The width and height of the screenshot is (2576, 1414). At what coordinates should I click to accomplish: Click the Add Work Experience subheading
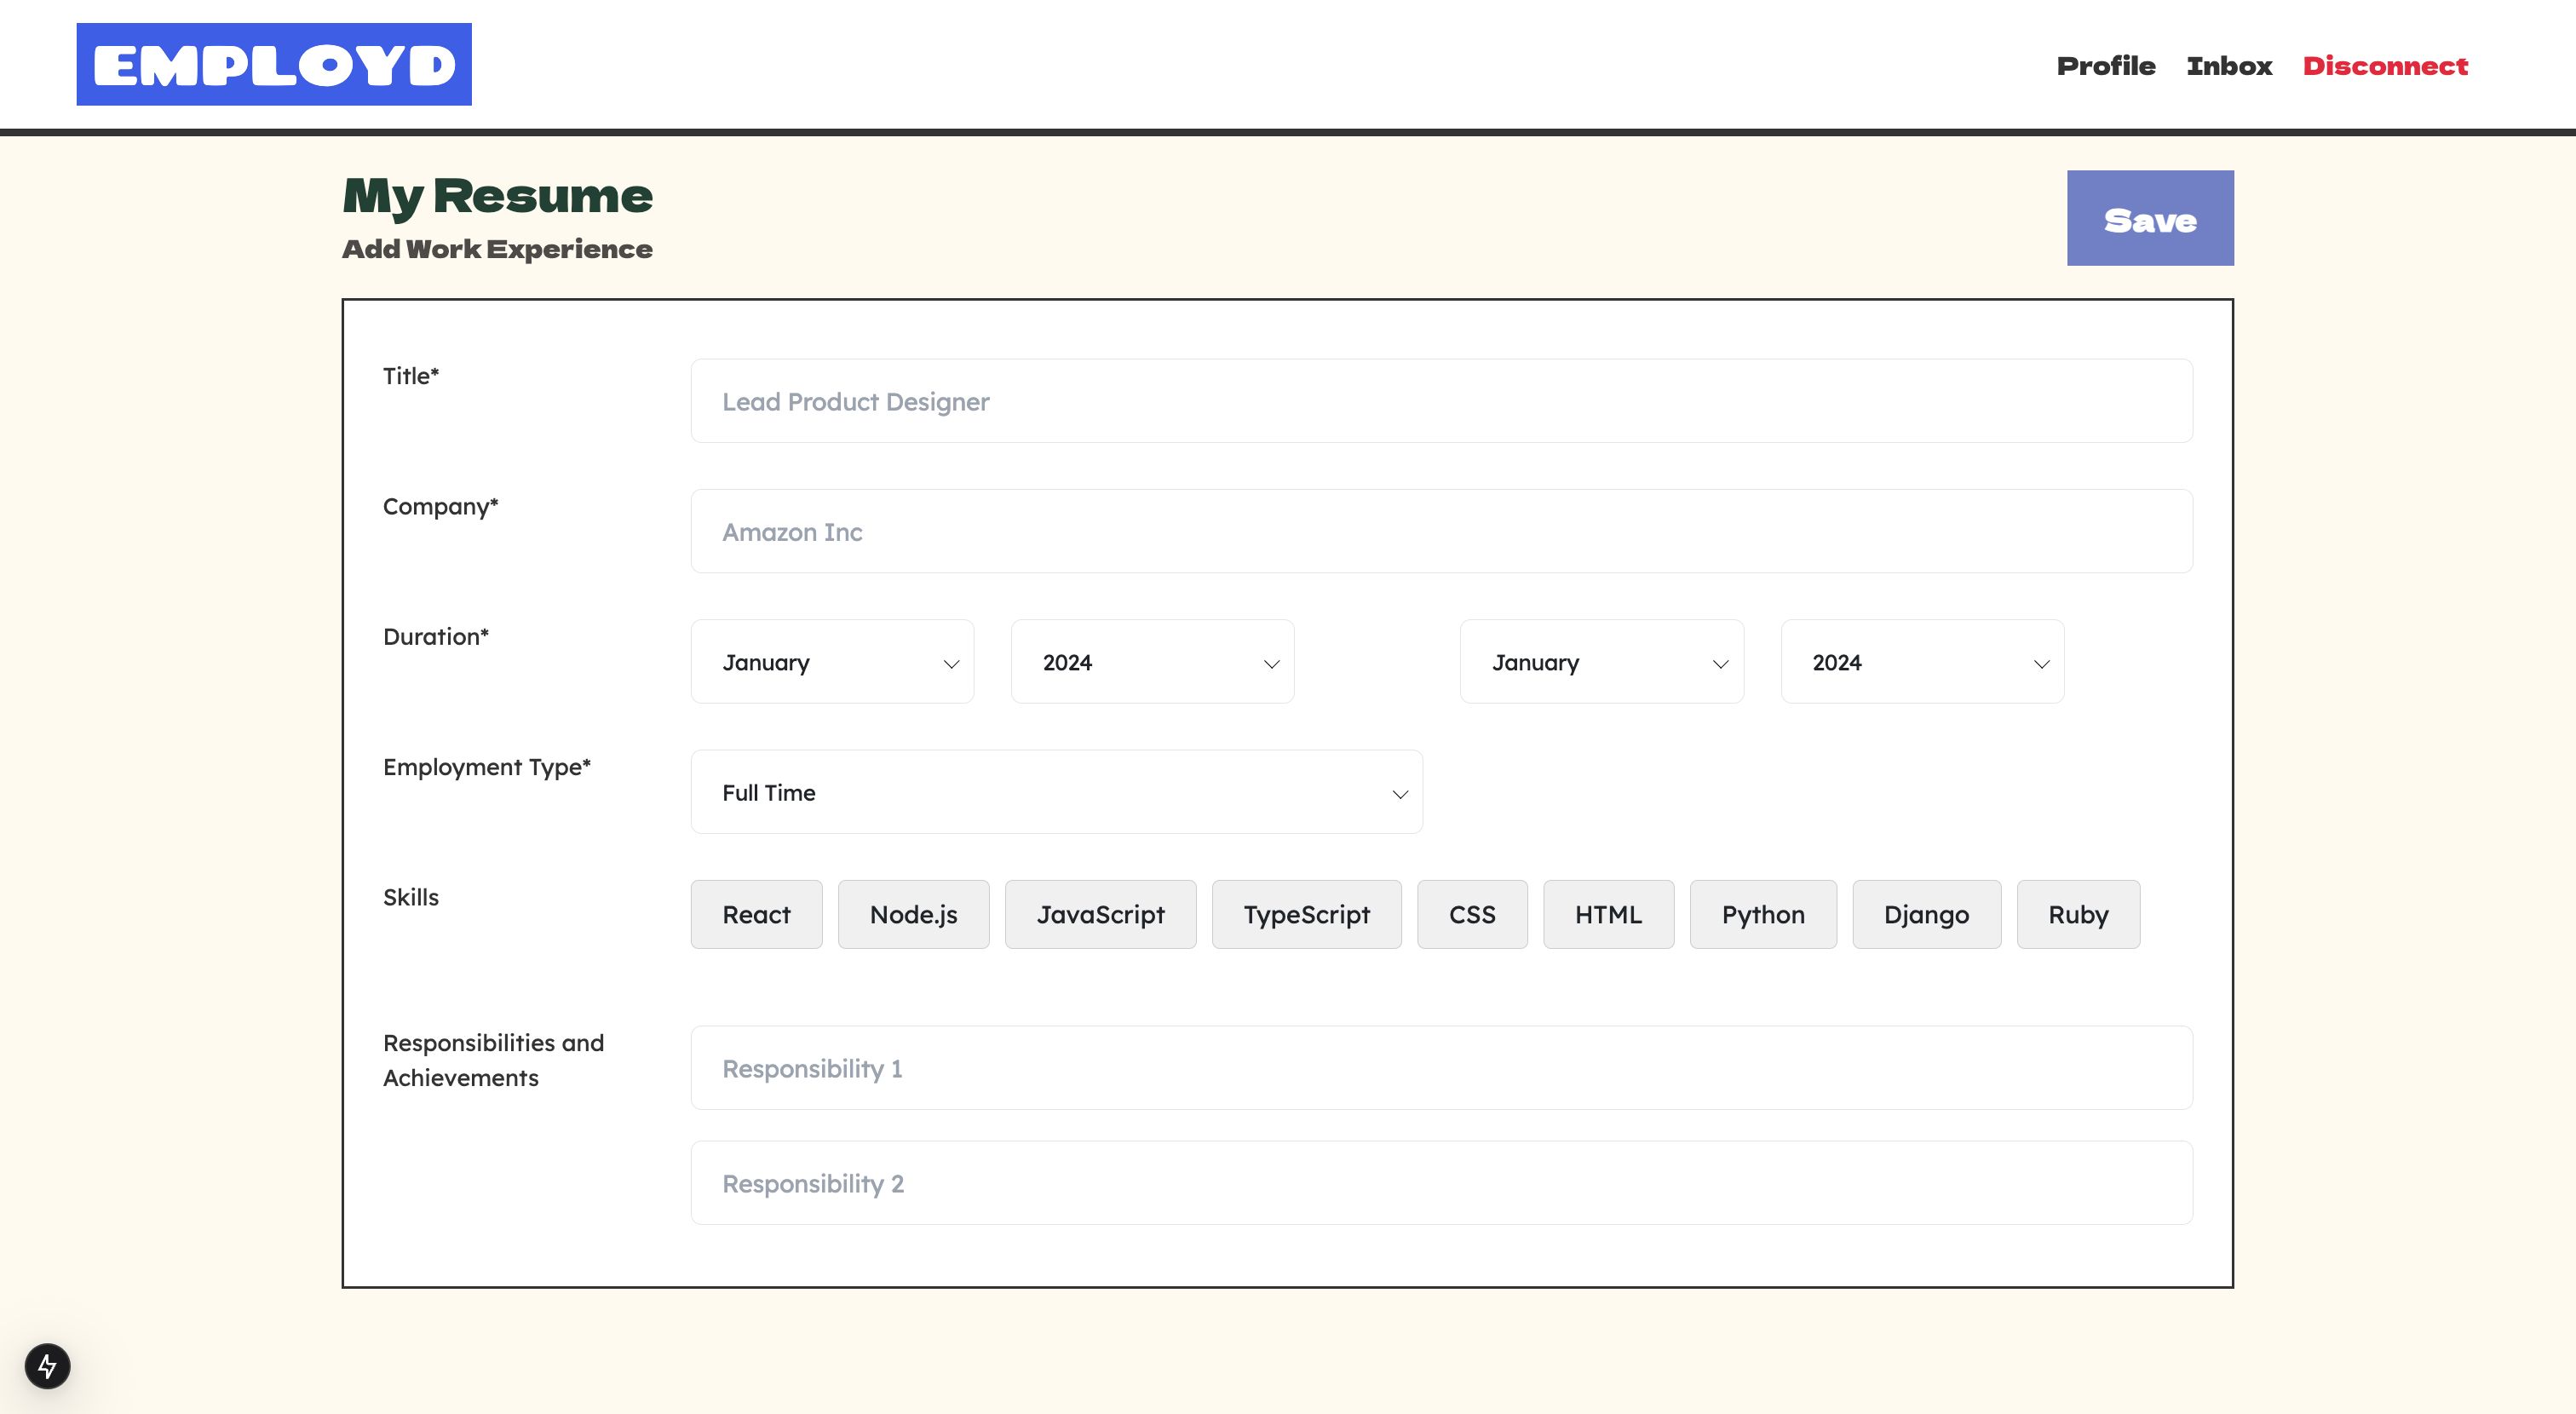tap(497, 249)
